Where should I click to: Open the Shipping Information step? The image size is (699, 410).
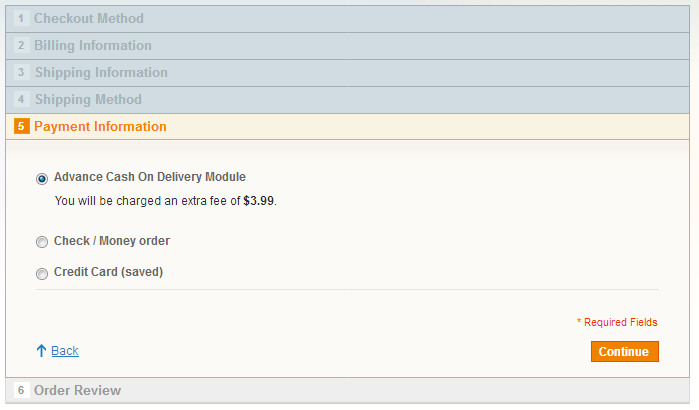point(101,73)
